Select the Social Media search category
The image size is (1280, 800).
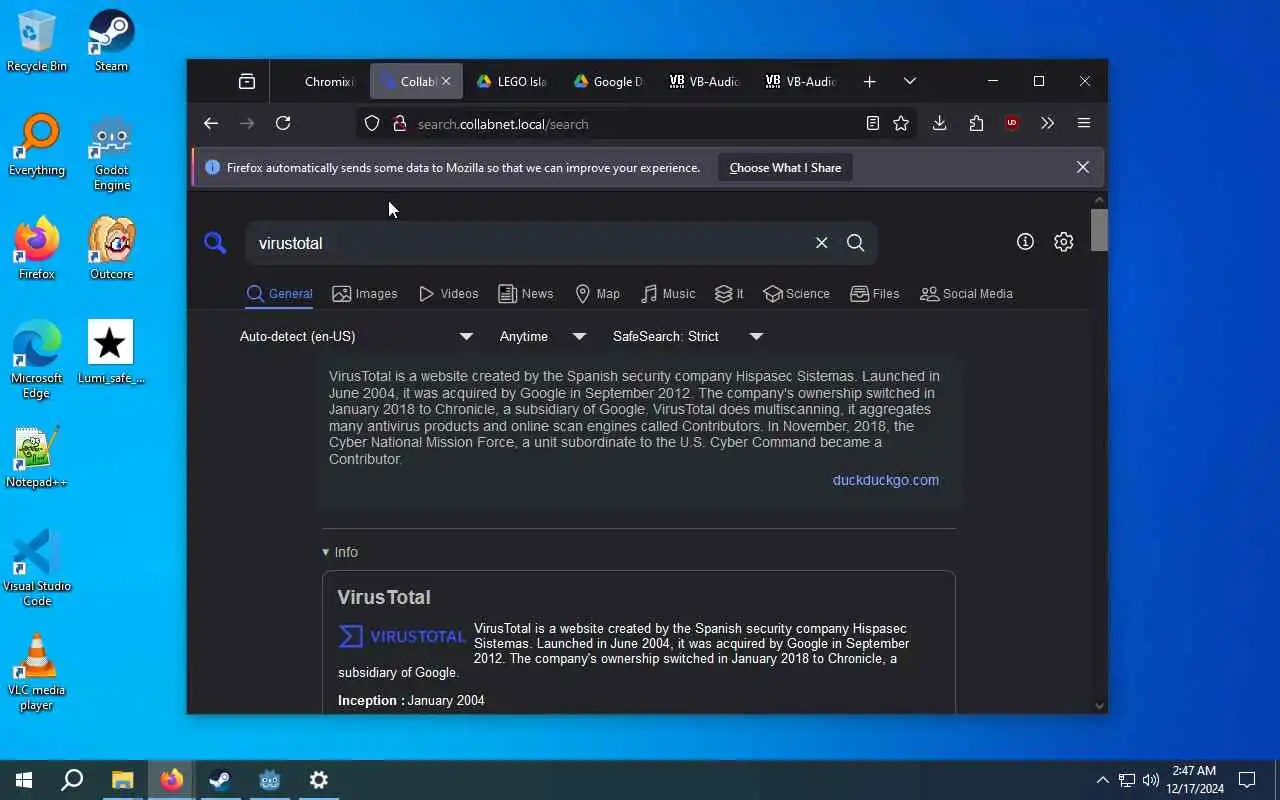[x=967, y=294]
